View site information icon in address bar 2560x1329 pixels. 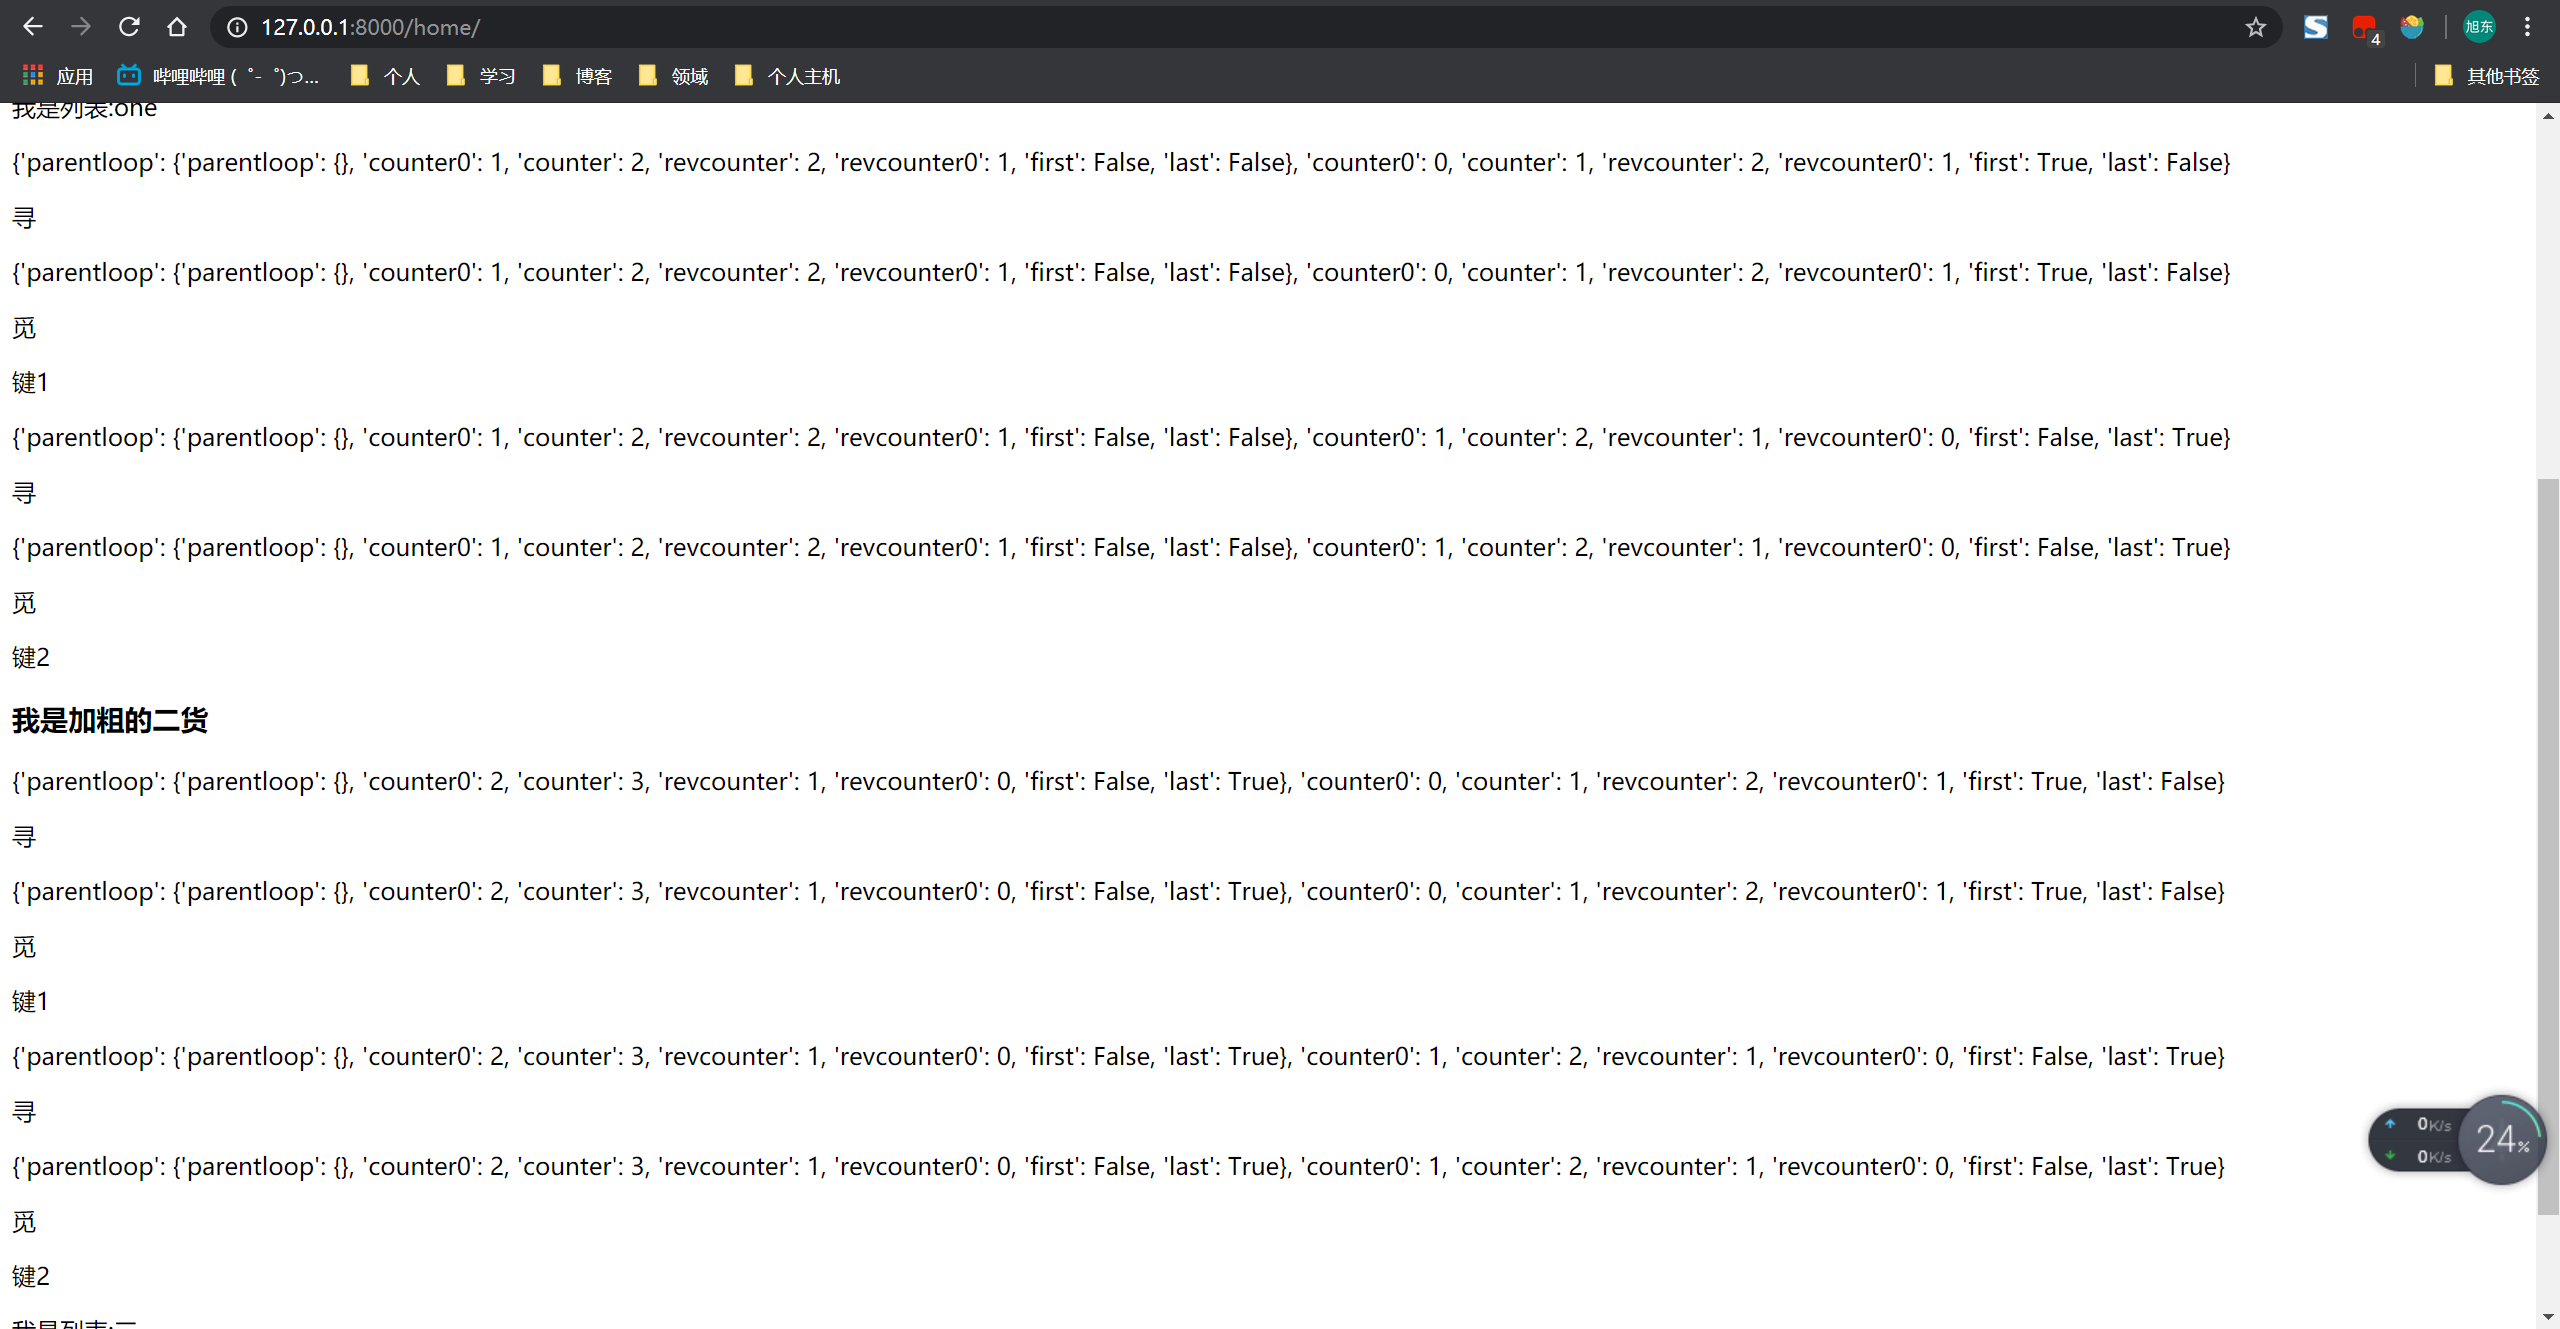[237, 27]
